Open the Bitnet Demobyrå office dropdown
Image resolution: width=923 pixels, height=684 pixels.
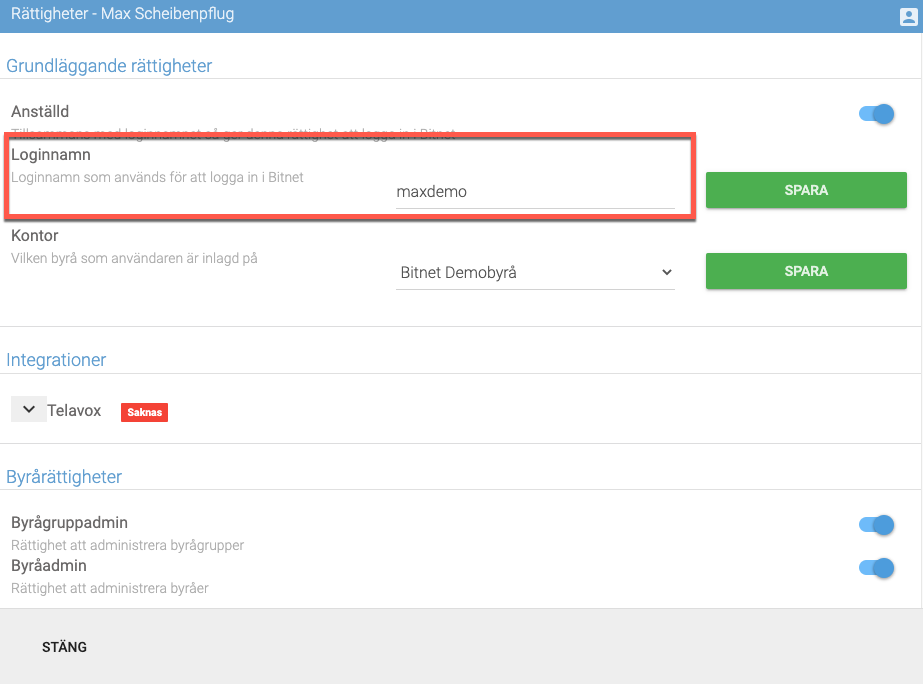coord(535,273)
